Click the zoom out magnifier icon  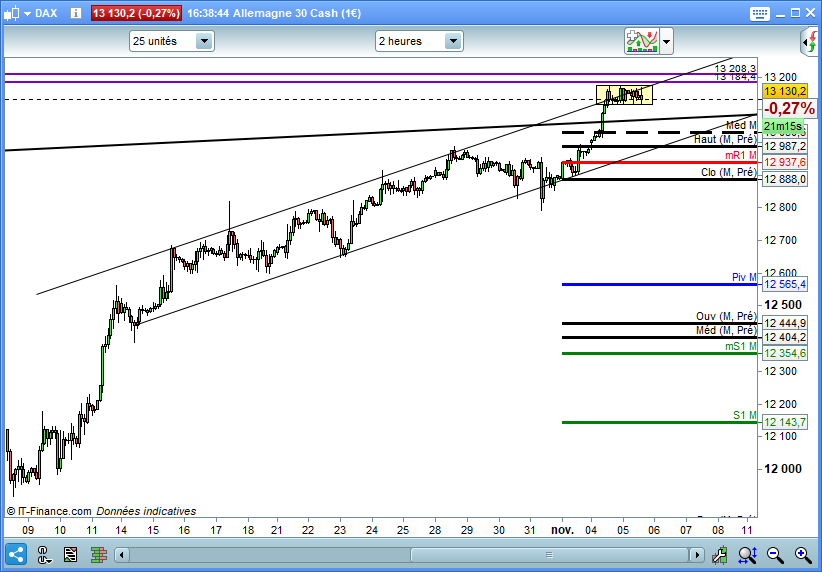(x=775, y=554)
